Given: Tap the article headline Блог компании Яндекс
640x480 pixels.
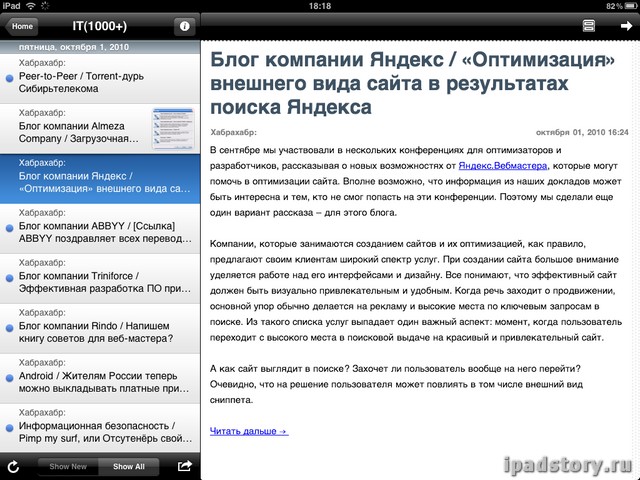Looking at the screenshot, I should 412,83.
